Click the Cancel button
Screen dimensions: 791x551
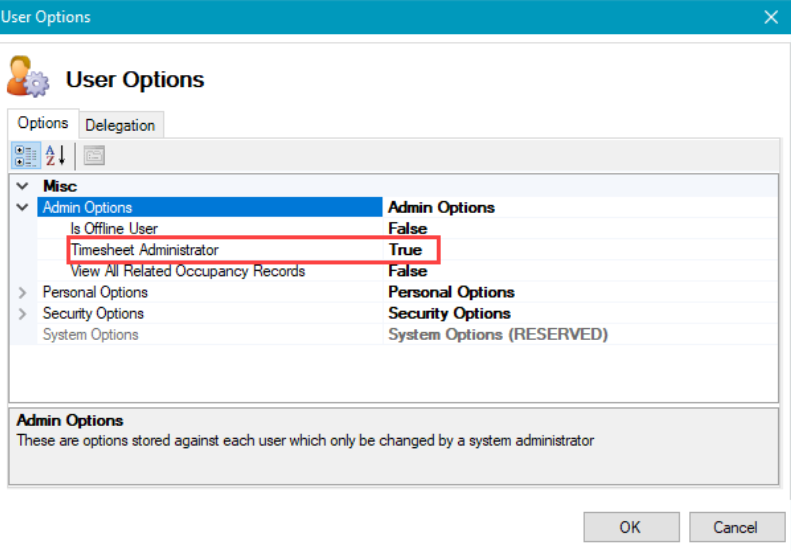pyautogui.click(x=735, y=527)
